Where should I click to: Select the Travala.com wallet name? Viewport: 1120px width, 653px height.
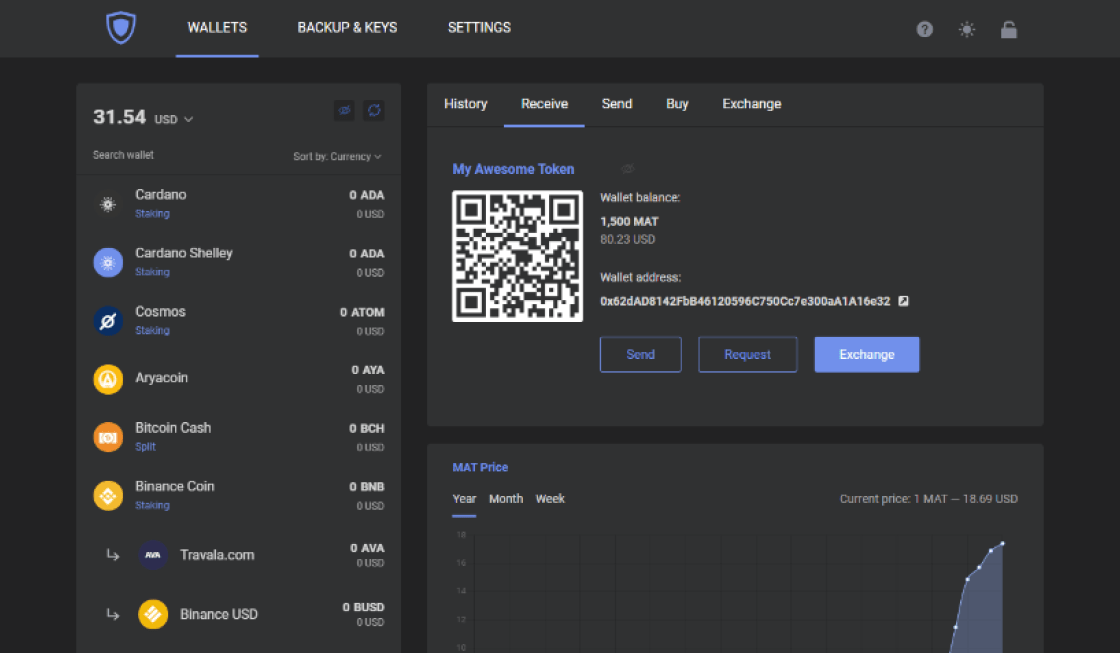click(x=217, y=555)
